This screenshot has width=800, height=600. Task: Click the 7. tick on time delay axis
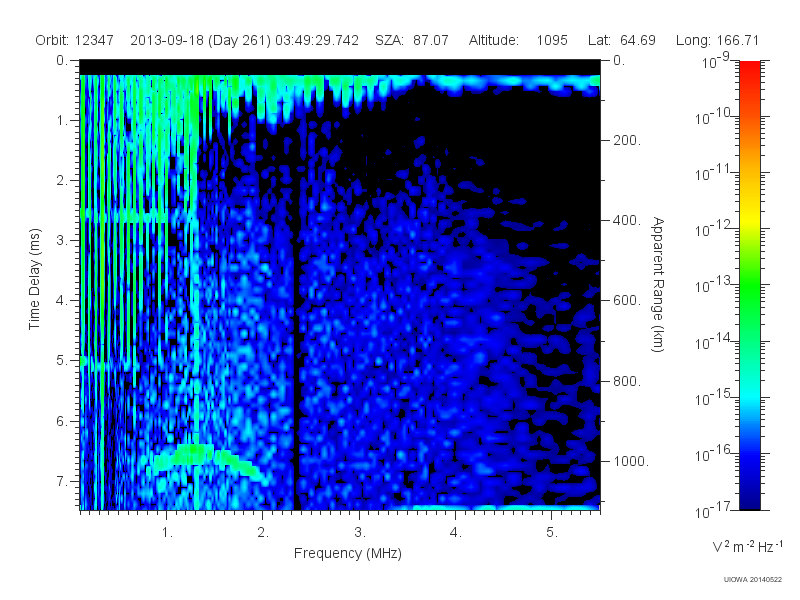[x=61, y=481]
